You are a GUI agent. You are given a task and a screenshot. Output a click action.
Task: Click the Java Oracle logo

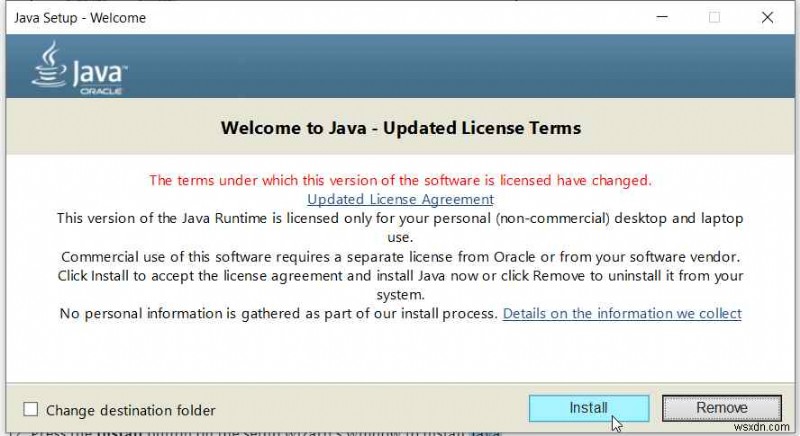79,68
